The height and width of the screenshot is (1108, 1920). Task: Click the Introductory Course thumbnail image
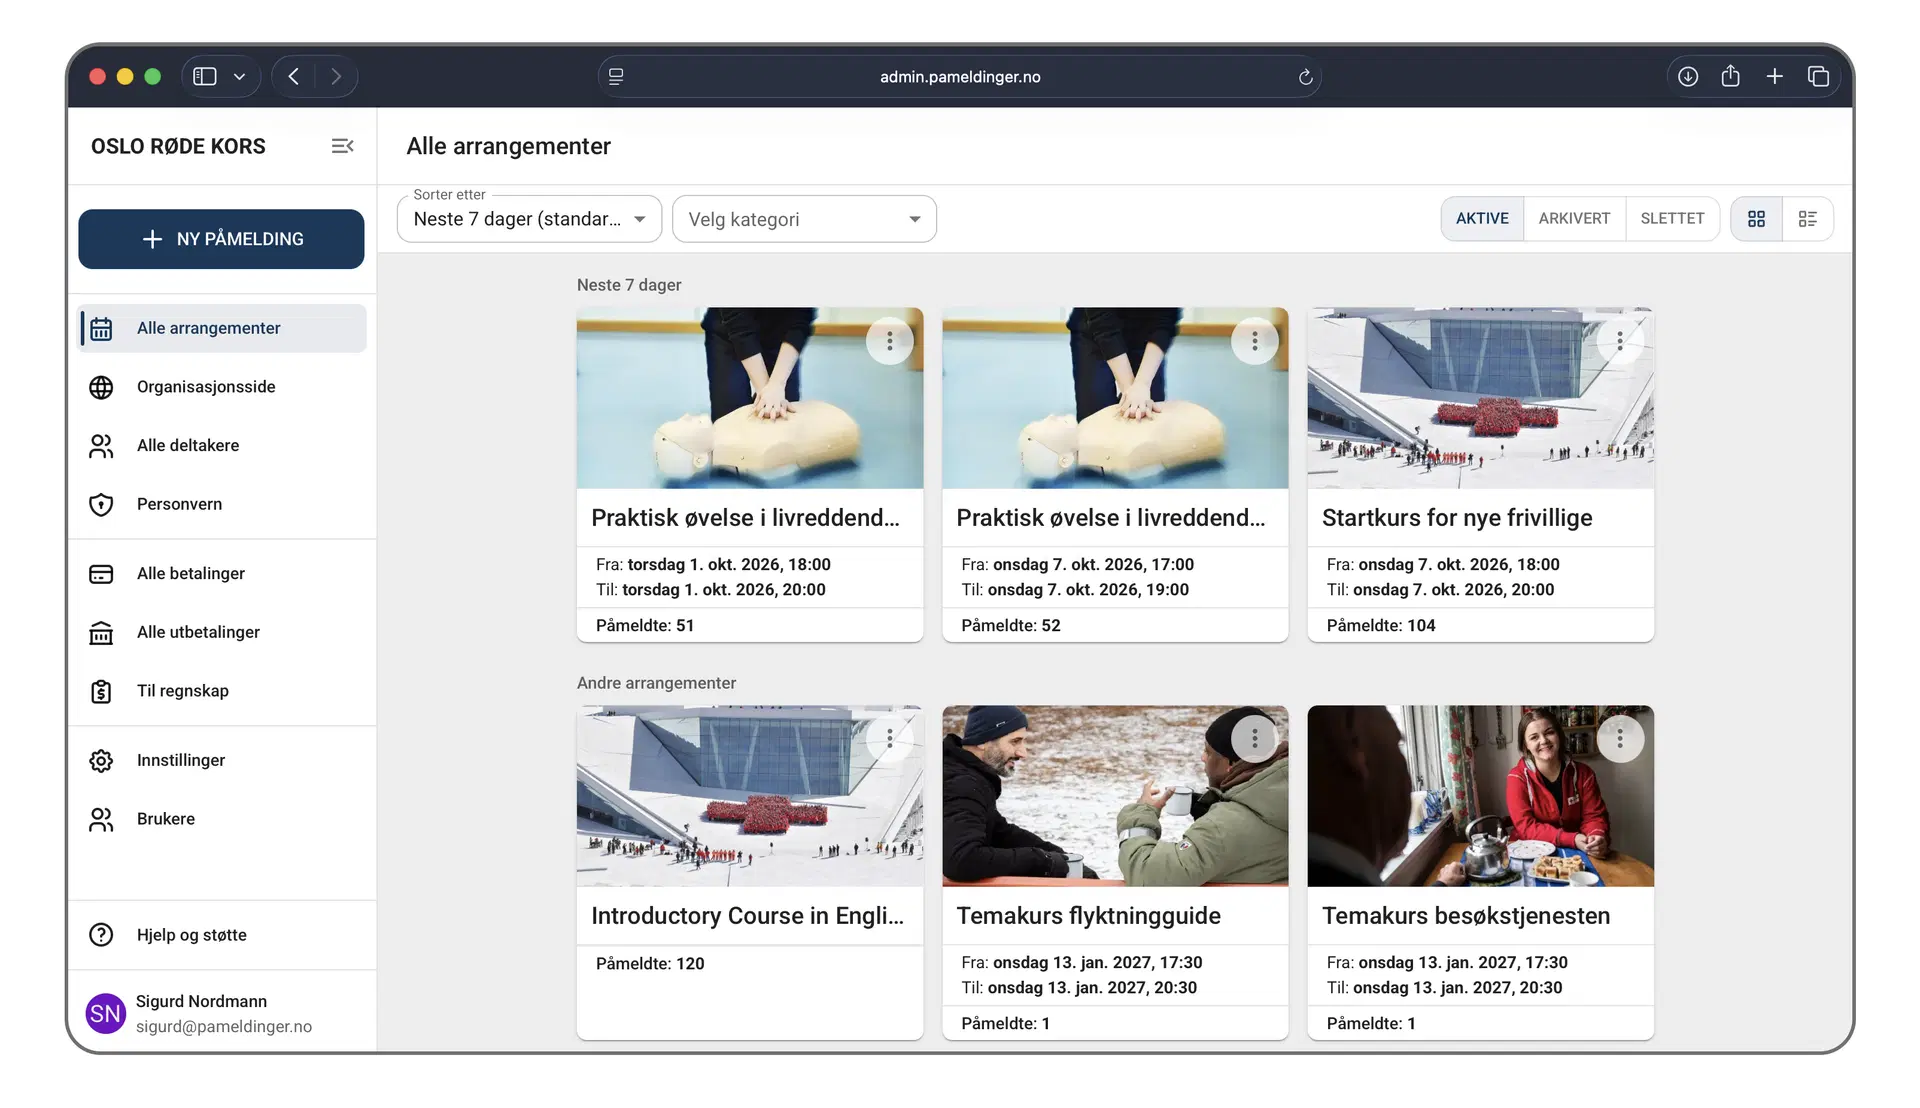pos(750,796)
